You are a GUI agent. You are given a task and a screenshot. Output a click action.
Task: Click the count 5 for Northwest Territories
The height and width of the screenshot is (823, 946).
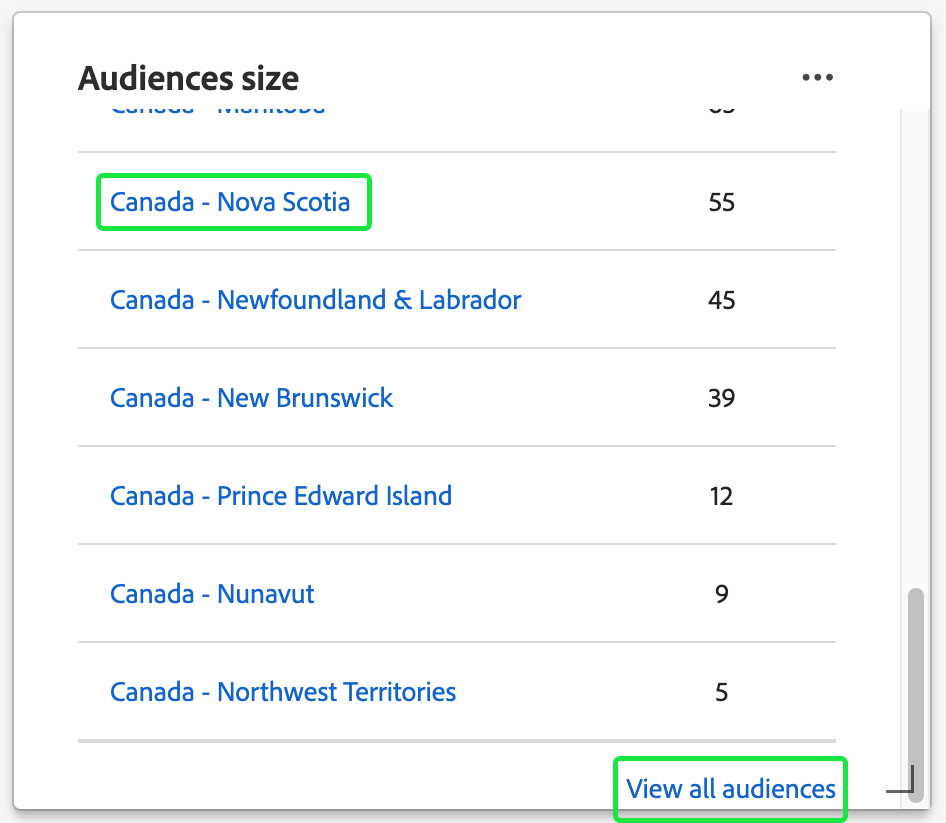click(721, 692)
